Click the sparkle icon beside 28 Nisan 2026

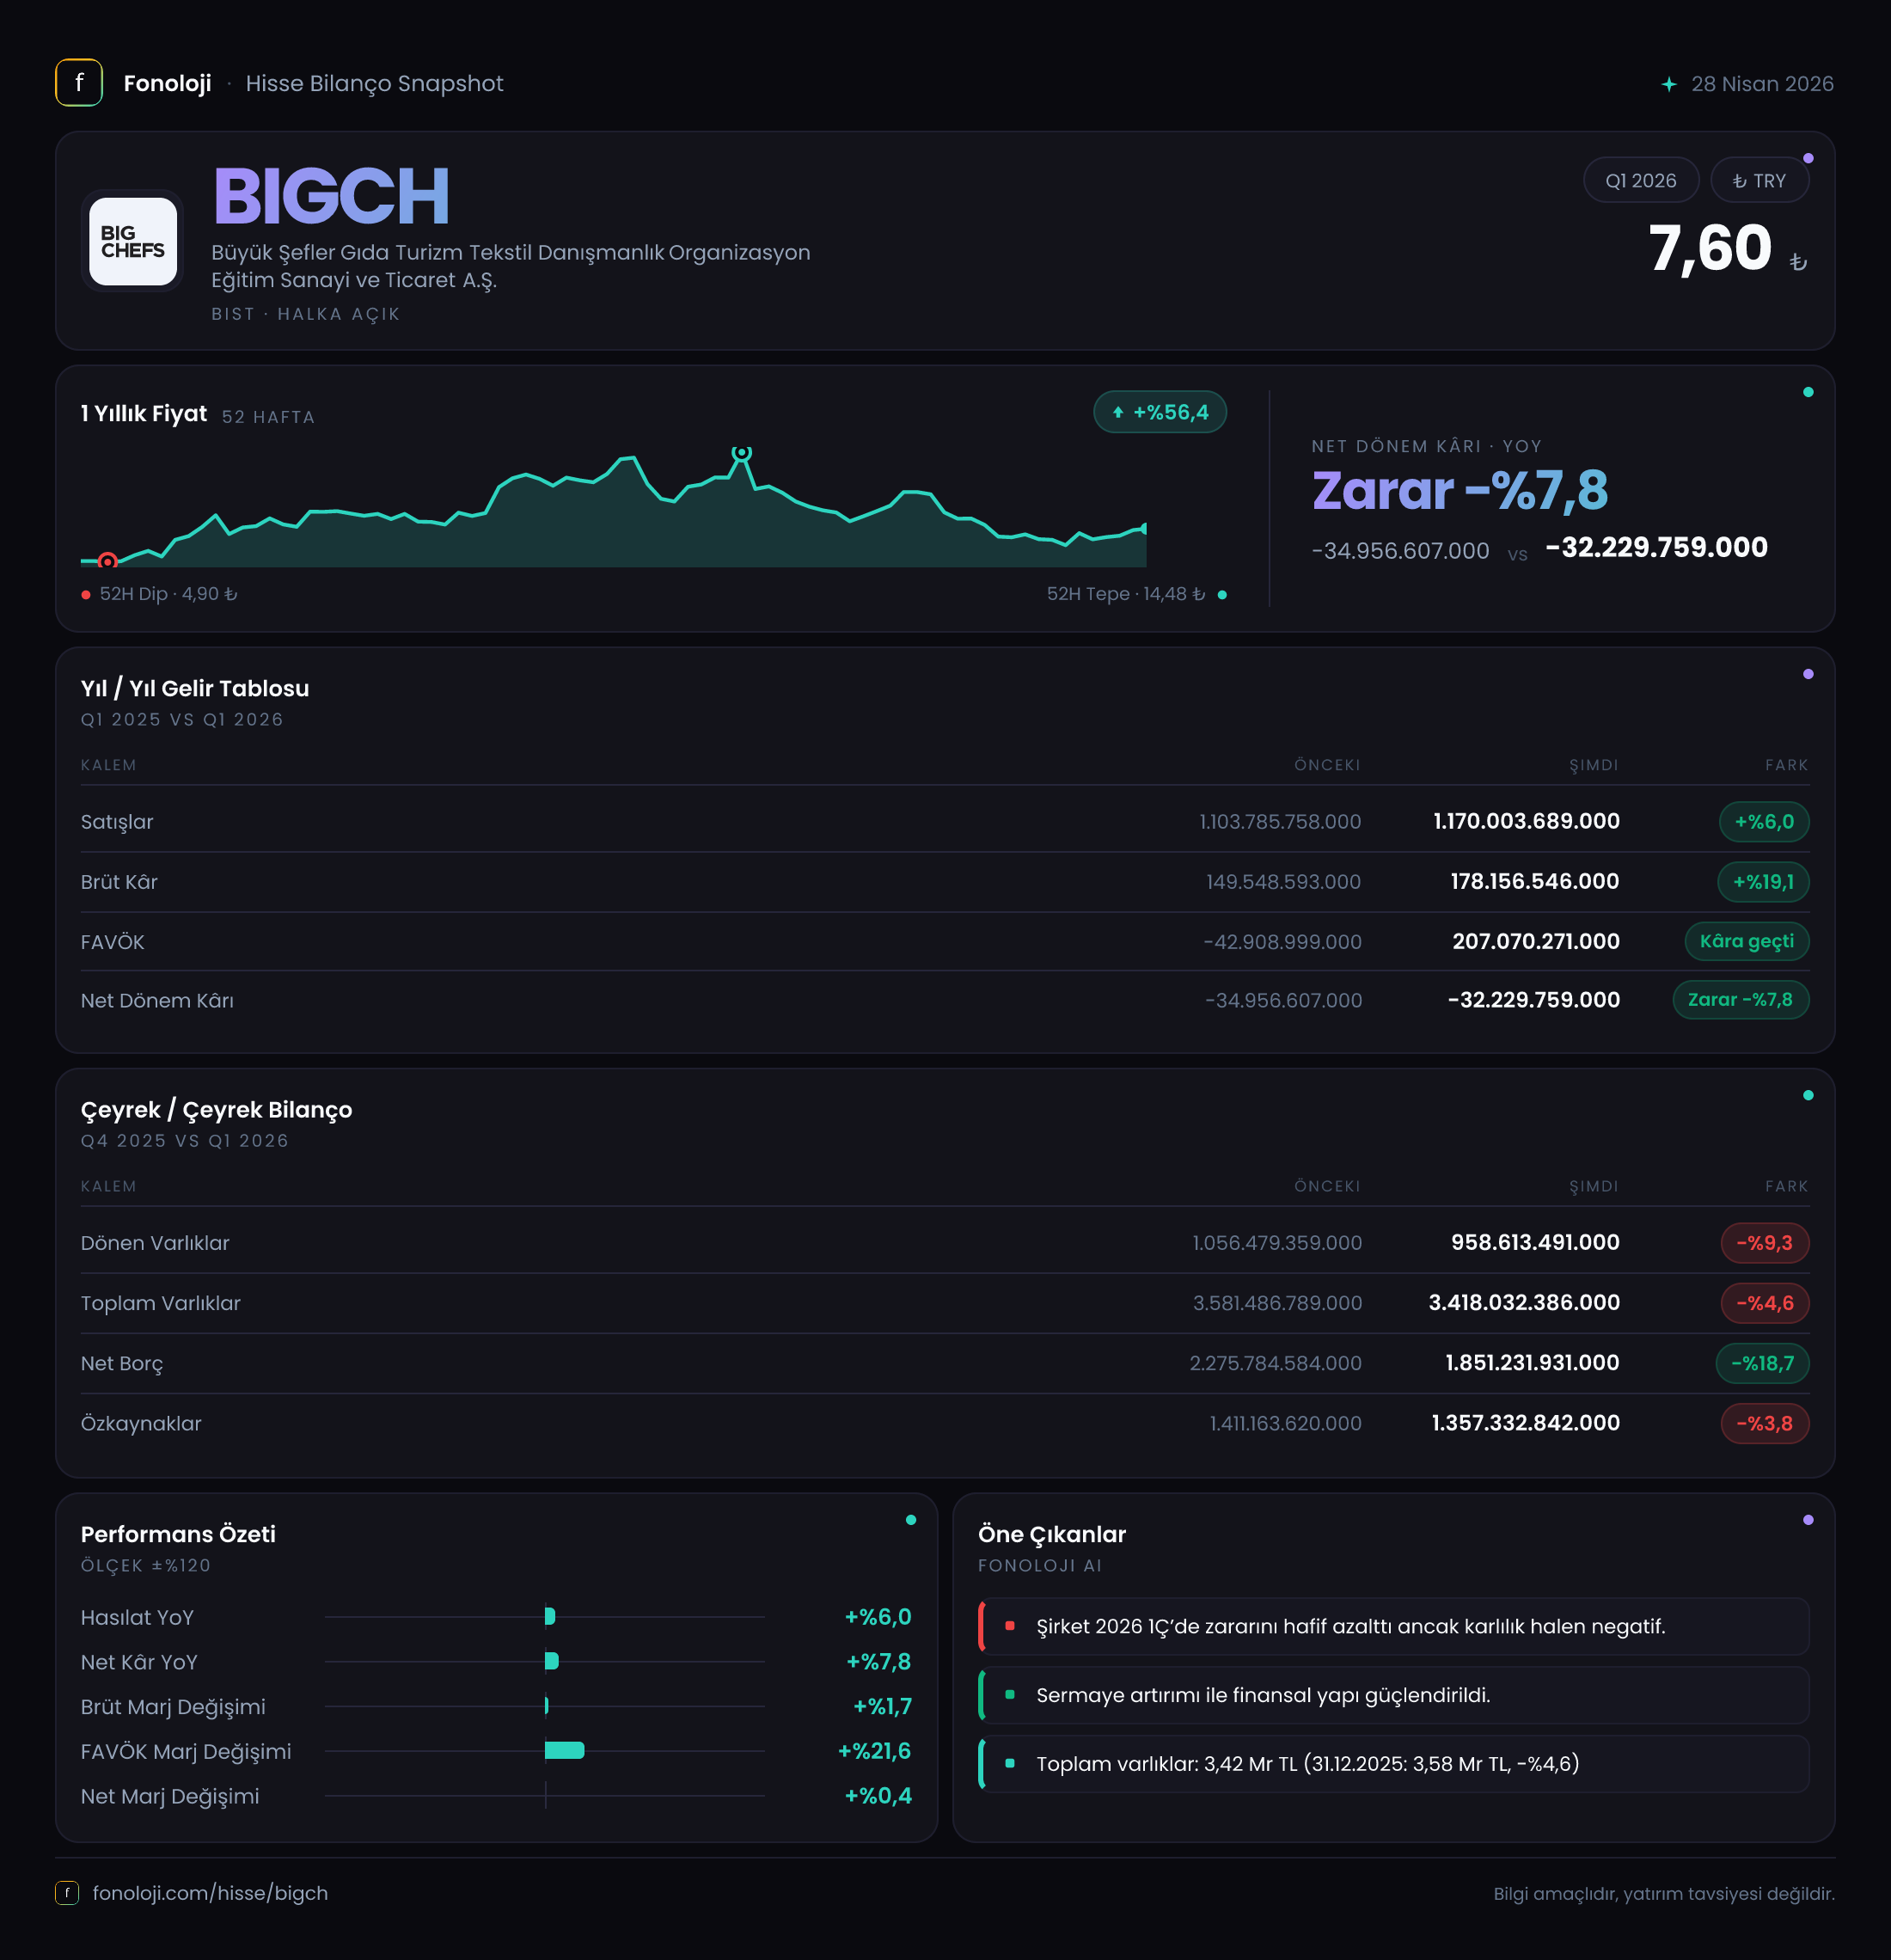tap(1669, 84)
